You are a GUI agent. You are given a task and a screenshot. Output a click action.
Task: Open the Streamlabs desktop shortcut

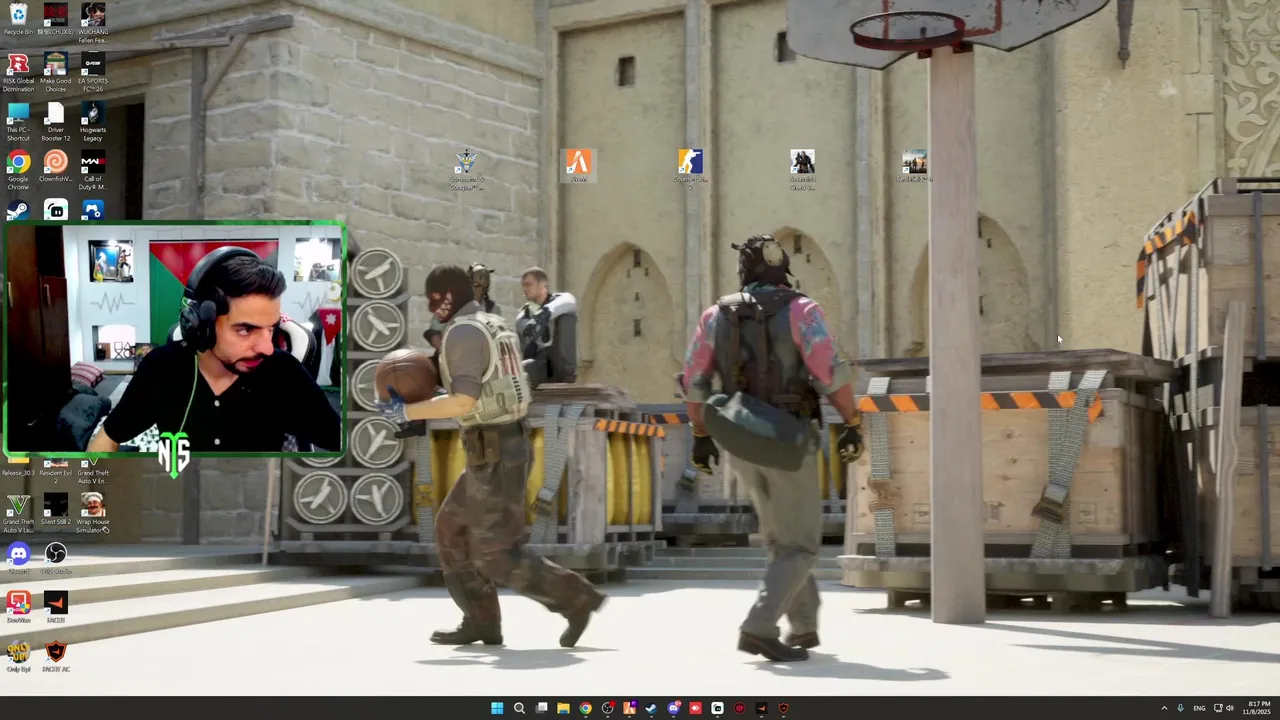[x=56, y=210]
